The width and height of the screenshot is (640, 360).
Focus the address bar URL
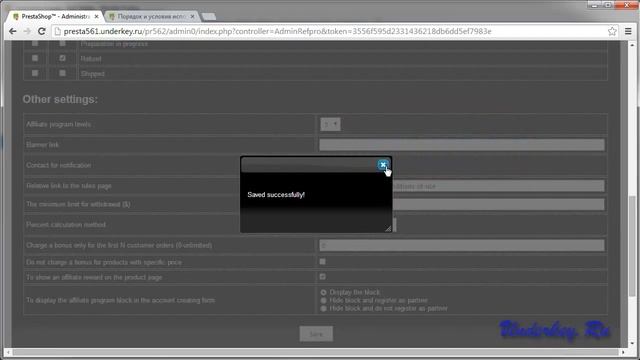click(277, 31)
